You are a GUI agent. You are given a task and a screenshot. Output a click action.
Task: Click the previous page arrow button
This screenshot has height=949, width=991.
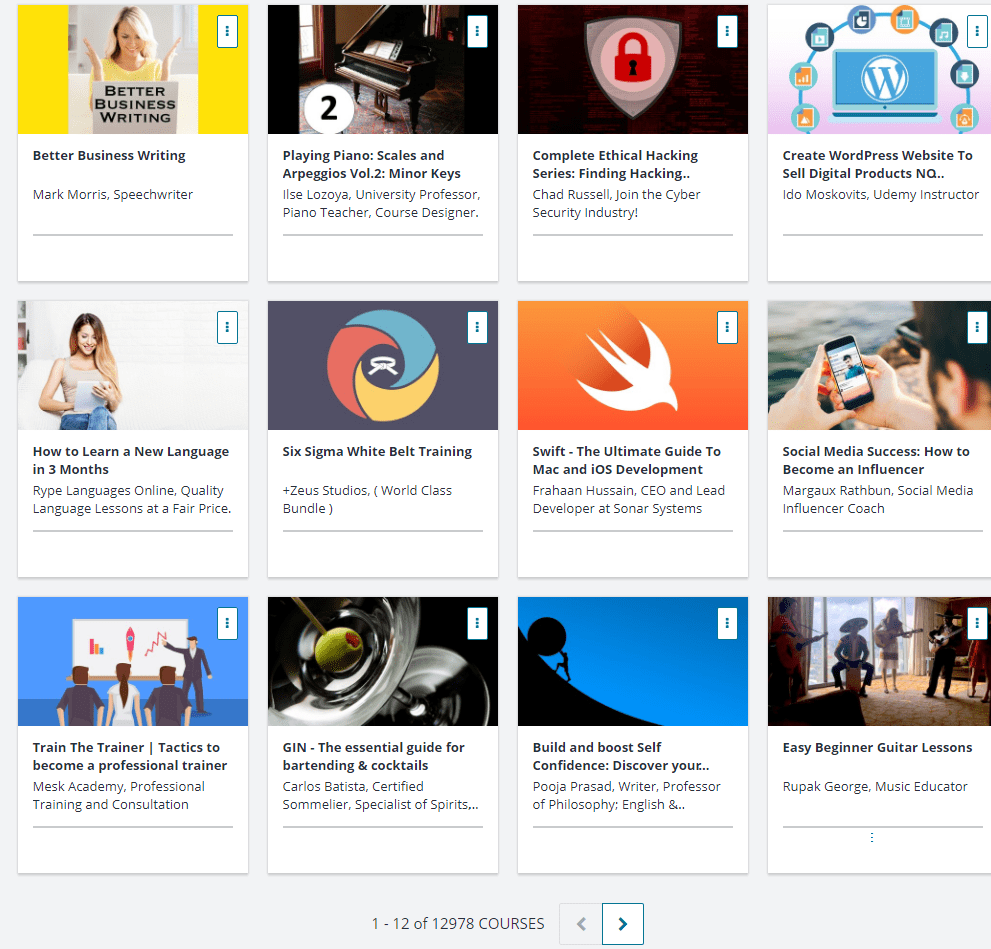(x=581, y=924)
